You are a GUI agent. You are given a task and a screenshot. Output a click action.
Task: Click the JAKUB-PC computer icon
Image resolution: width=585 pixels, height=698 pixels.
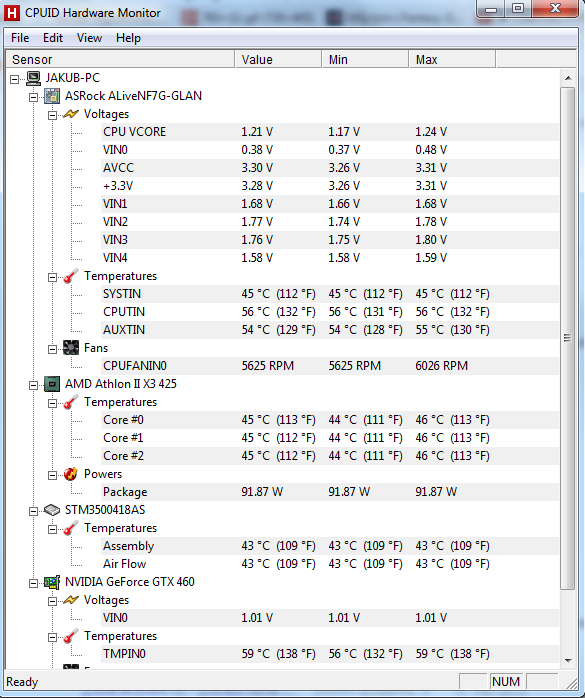tap(33, 78)
